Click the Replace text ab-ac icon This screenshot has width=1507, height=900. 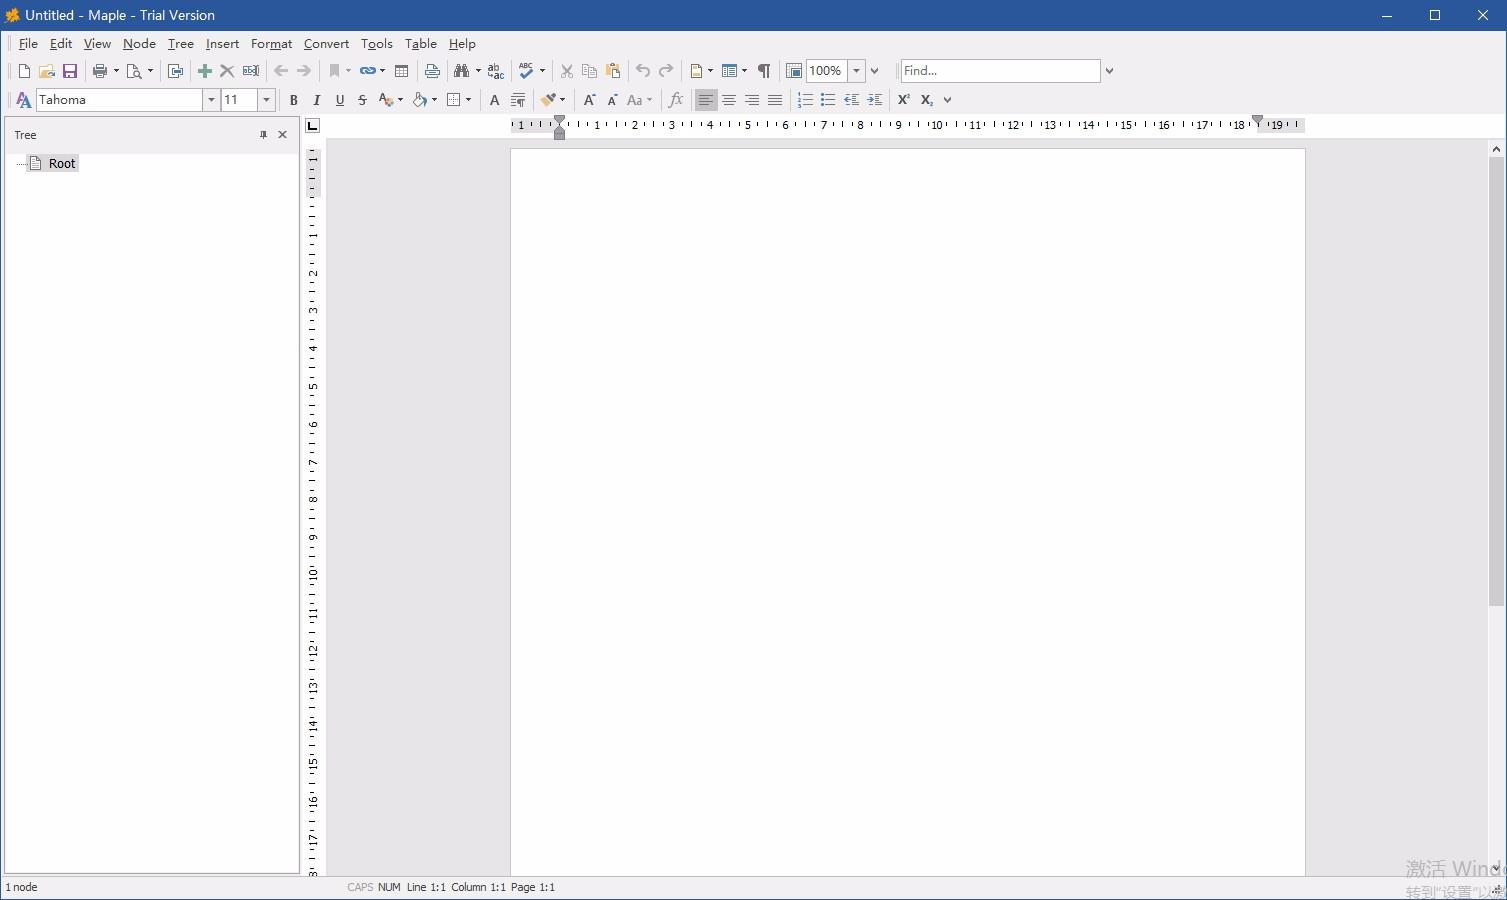(x=496, y=71)
